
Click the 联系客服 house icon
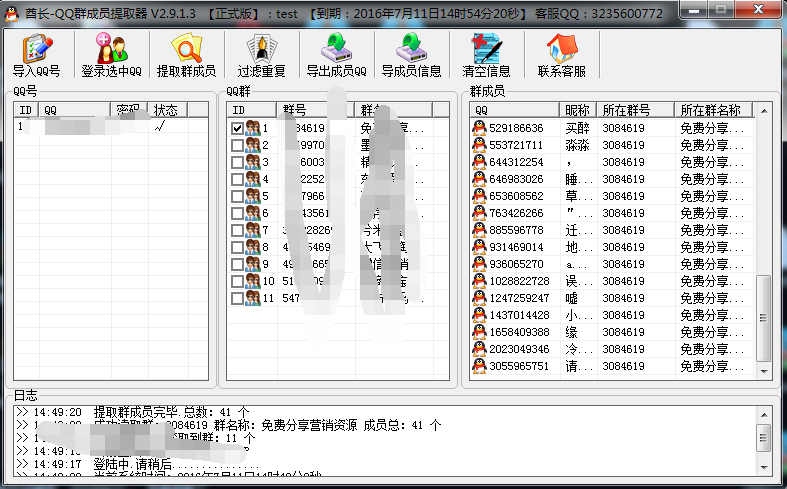(x=562, y=48)
